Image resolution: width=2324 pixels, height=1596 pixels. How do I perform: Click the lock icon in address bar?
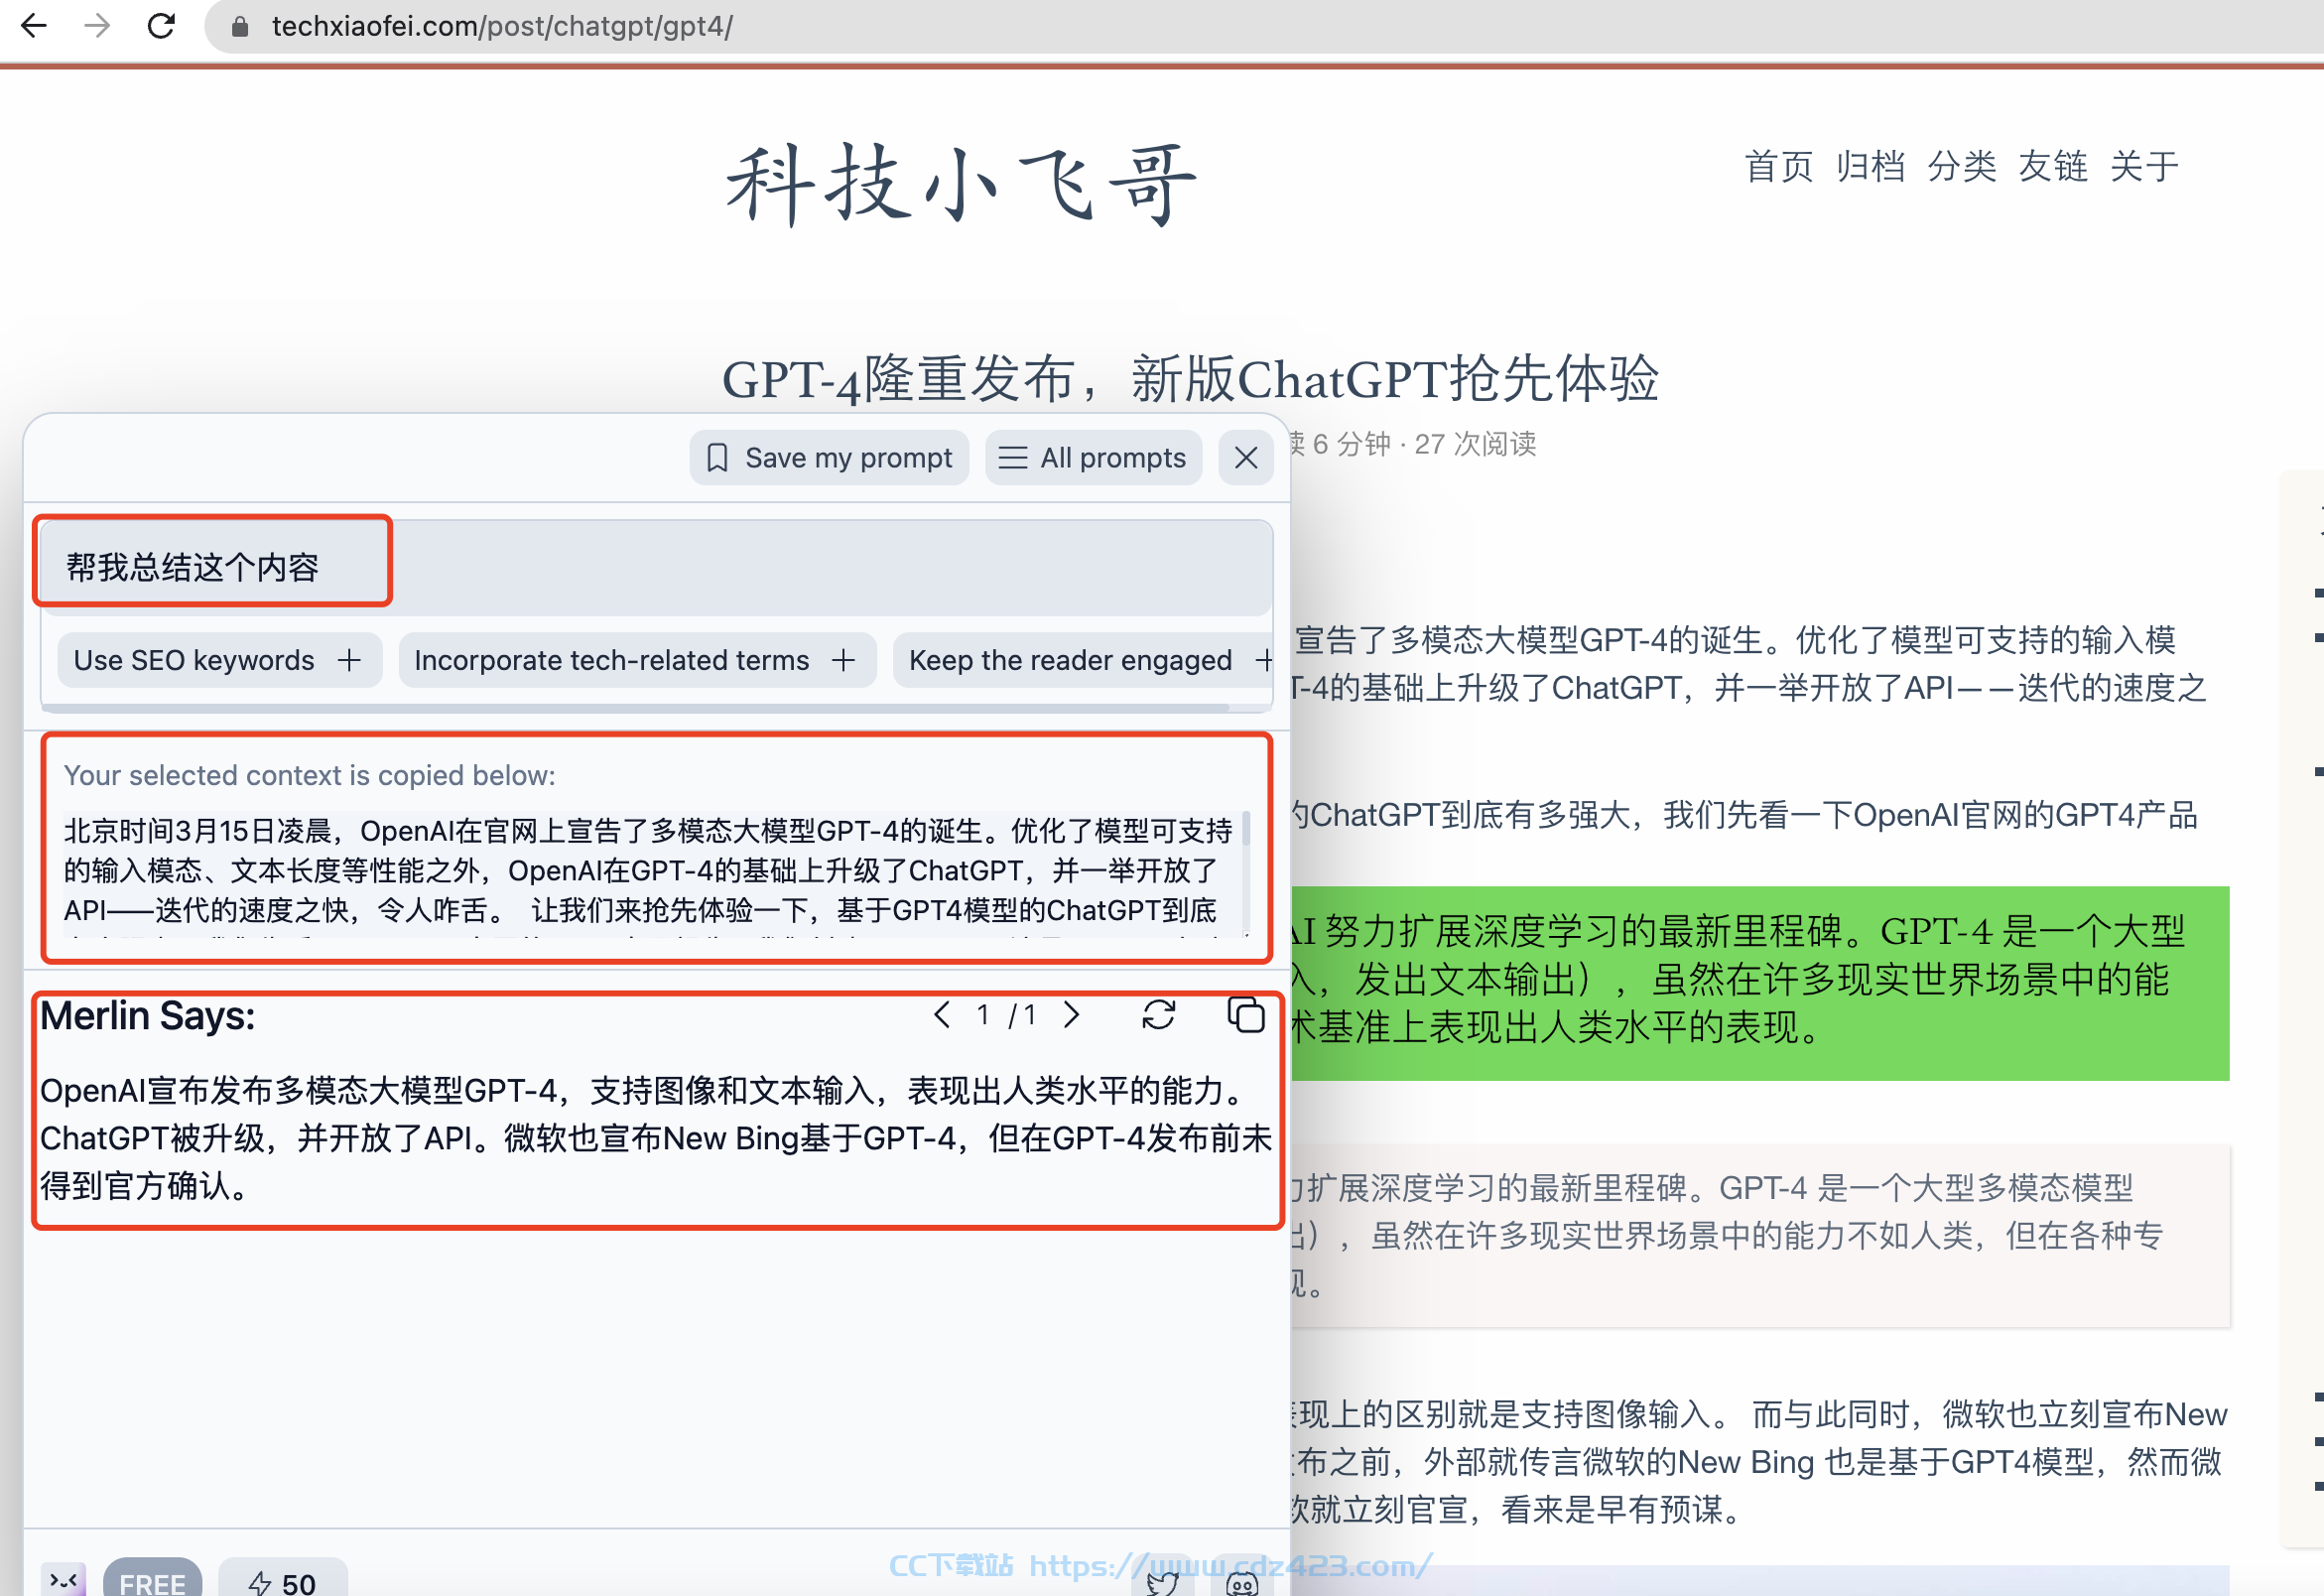(x=240, y=27)
